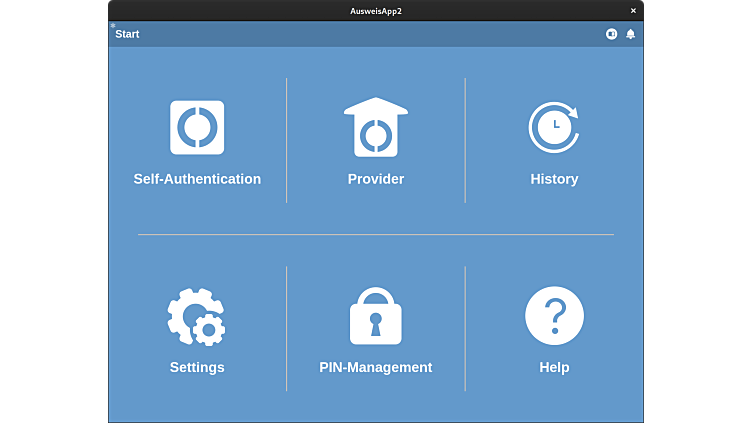Select the Provider text label
This screenshot has width=752, height=423.
[x=376, y=179]
